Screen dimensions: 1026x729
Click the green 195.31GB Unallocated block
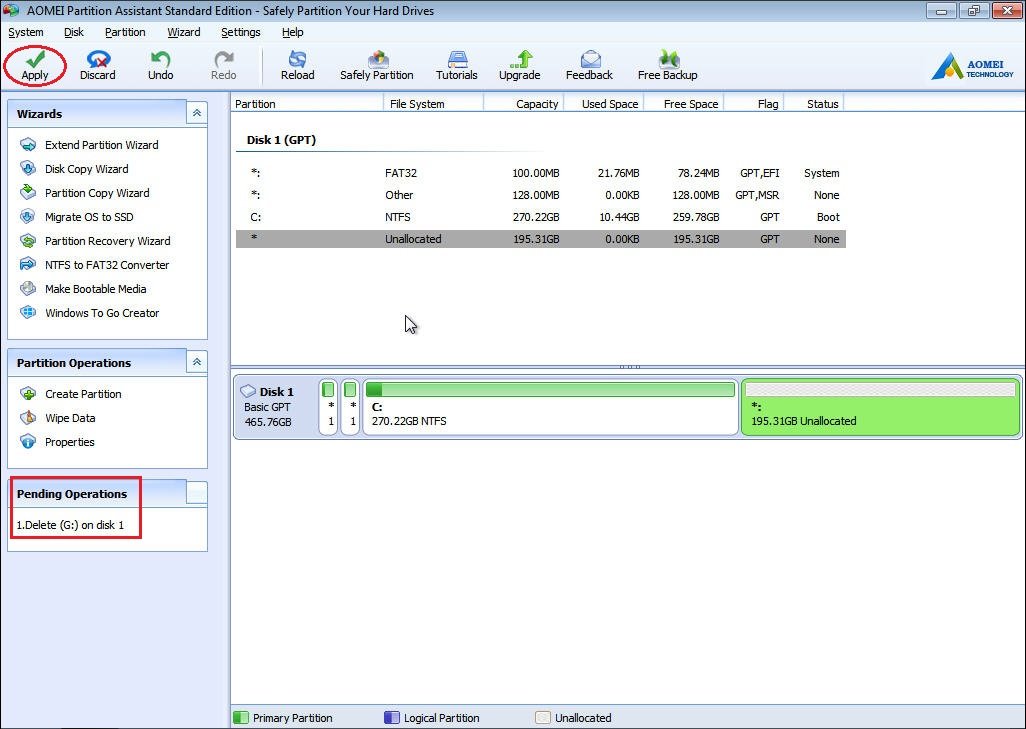[x=879, y=408]
